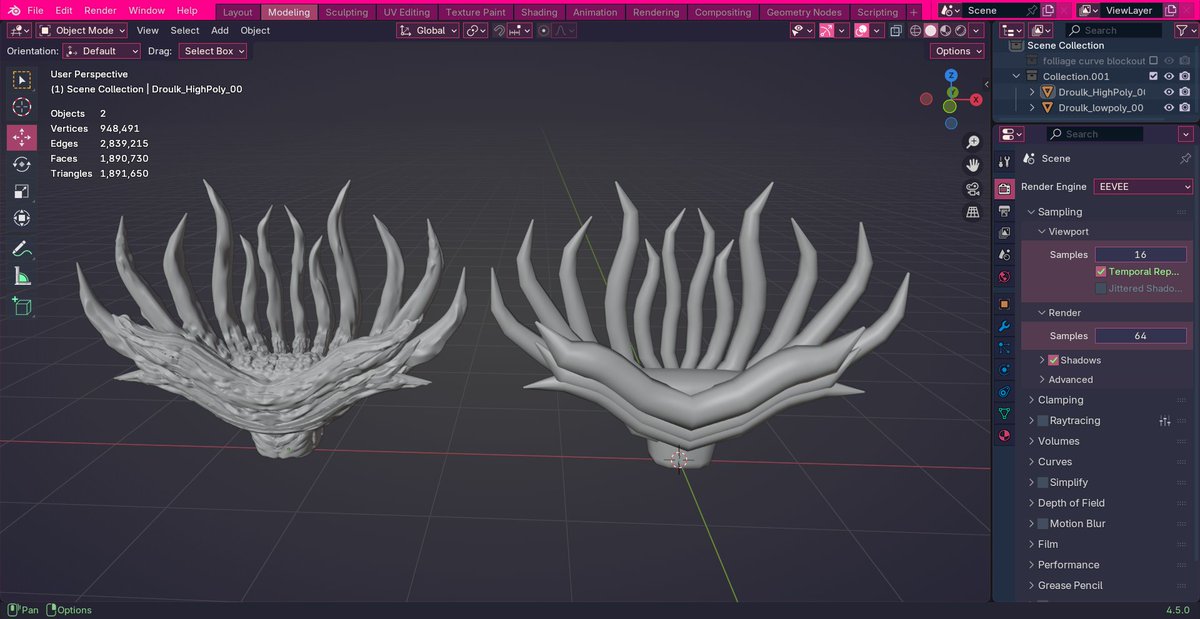The height and width of the screenshot is (619, 1200).
Task: Switch to the Shading workspace tab
Action: point(539,12)
